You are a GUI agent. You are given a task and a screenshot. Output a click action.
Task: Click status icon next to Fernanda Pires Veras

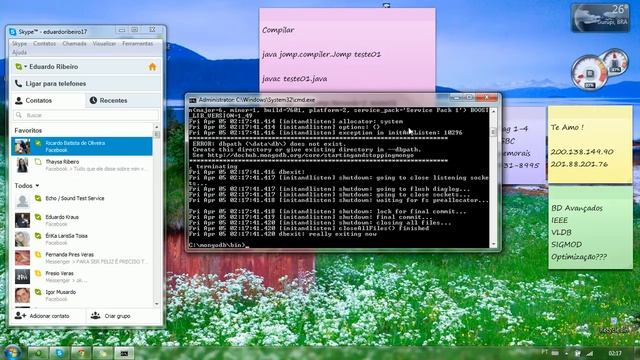click(38, 255)
